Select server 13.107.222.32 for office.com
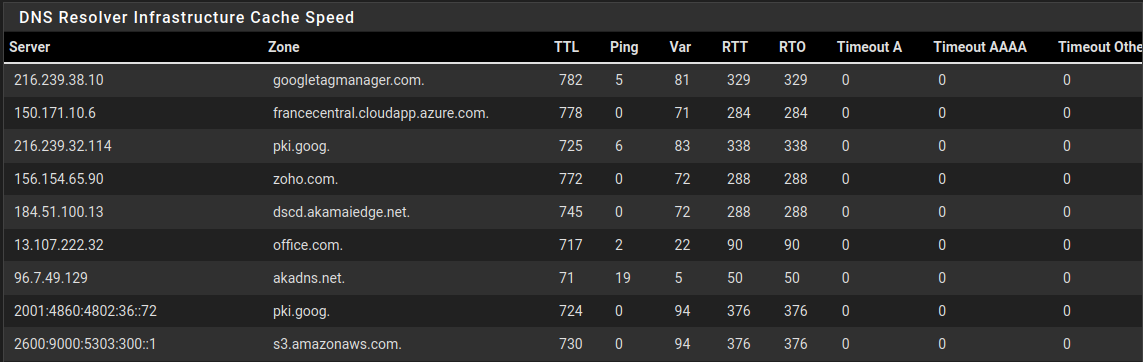Screen dimensions: 1143x362 pyautogui.click(x=58, y=245)
